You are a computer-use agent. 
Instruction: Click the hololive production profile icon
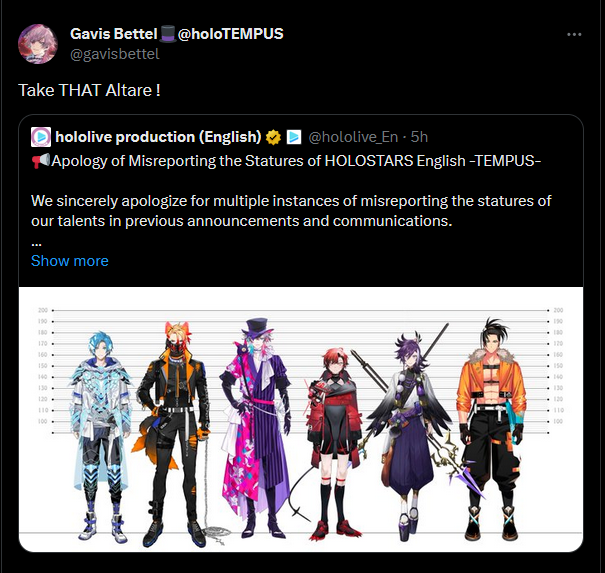[41, 137]
